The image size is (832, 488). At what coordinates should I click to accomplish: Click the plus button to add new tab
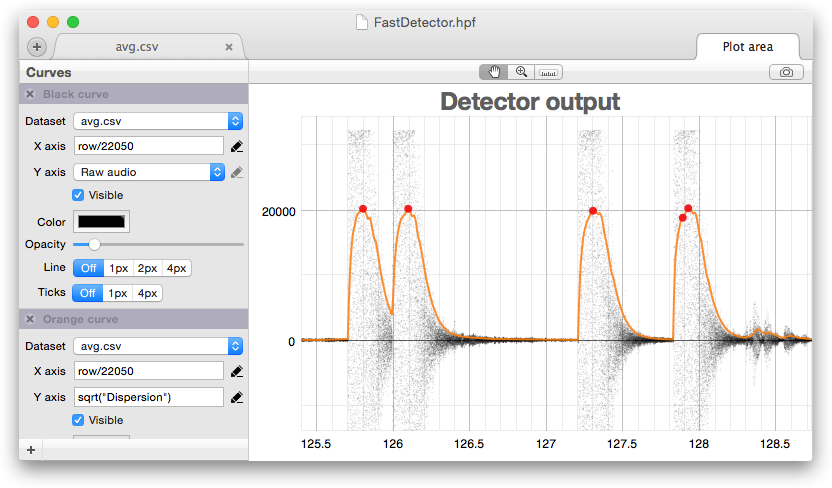(x=36, y=47)
